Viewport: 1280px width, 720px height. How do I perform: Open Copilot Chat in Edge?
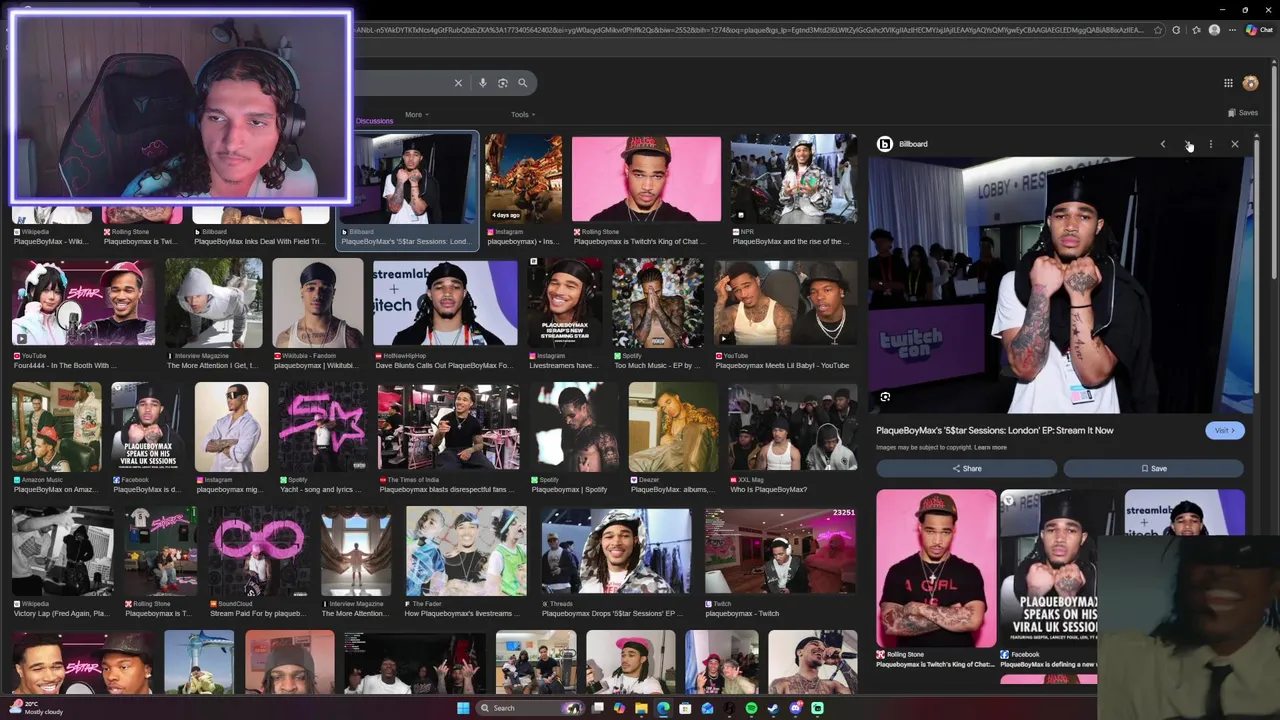1258,30
